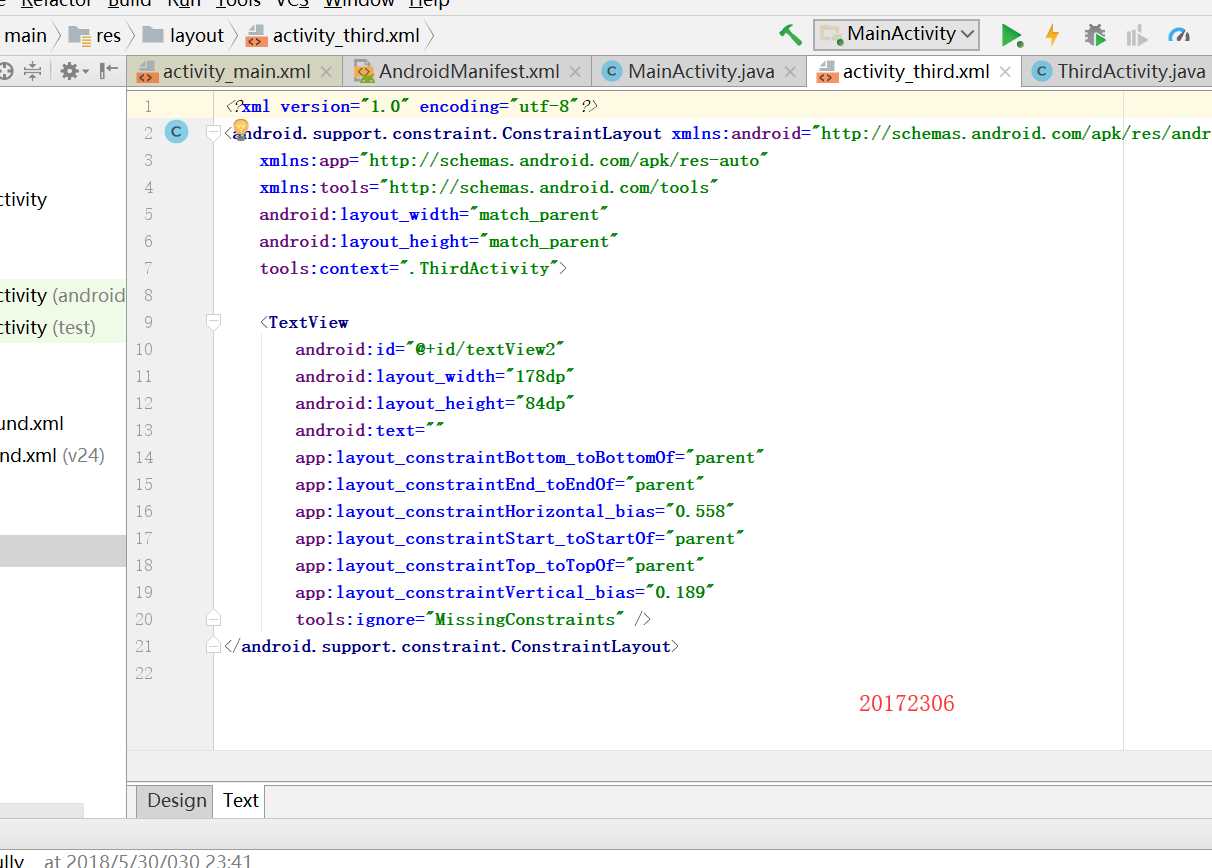Open the profiler gauge icon
Image resolution: width=1212 pixels, height=868 pixels.
(x=1180, y=36)
